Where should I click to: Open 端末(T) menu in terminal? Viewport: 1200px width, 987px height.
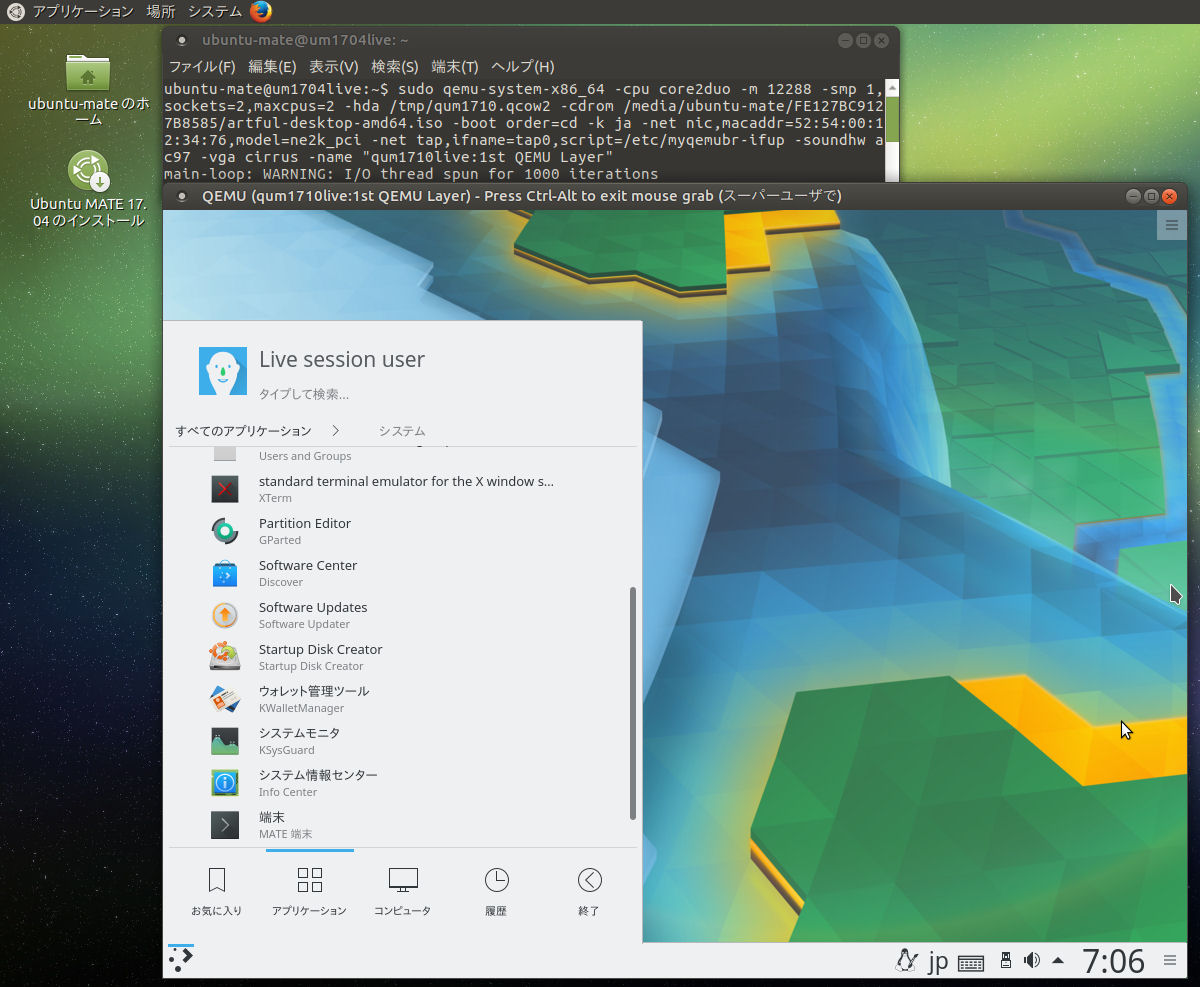[x=455, y=67]
